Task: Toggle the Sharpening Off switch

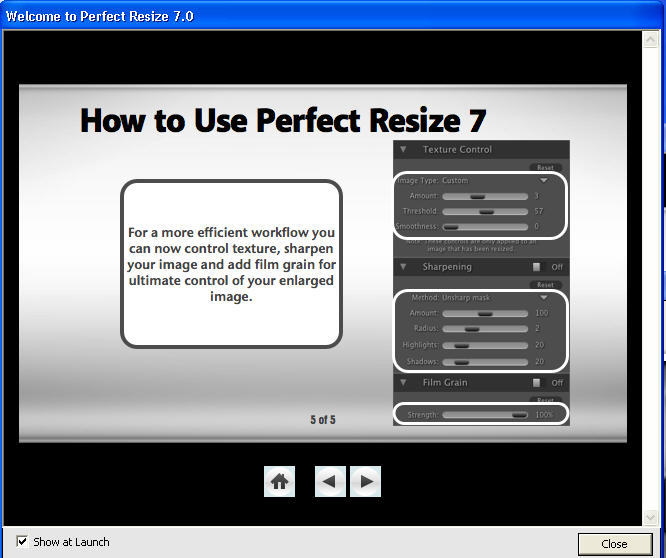Action: click(x=537, y=267)
